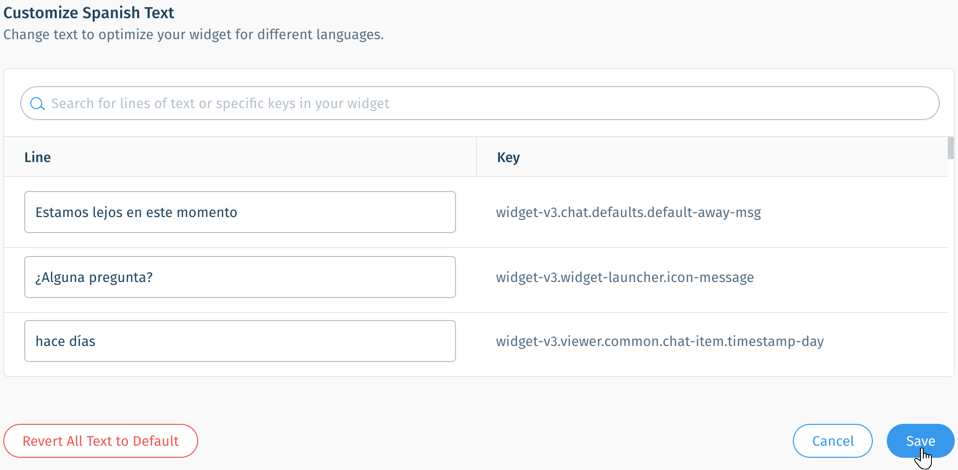The height and width of the screenshot is (470, 958).
Task: Edit the 'hace días' text field
Action: (240, 341)
